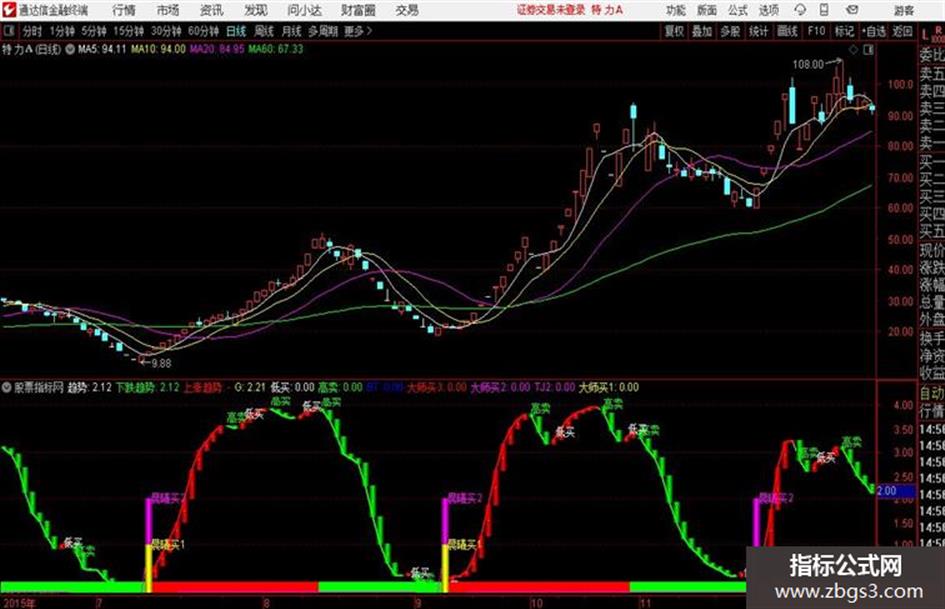Click the 证券交易未登录 login link
This screenshot has width=945, height=609.
click(551, 10)
